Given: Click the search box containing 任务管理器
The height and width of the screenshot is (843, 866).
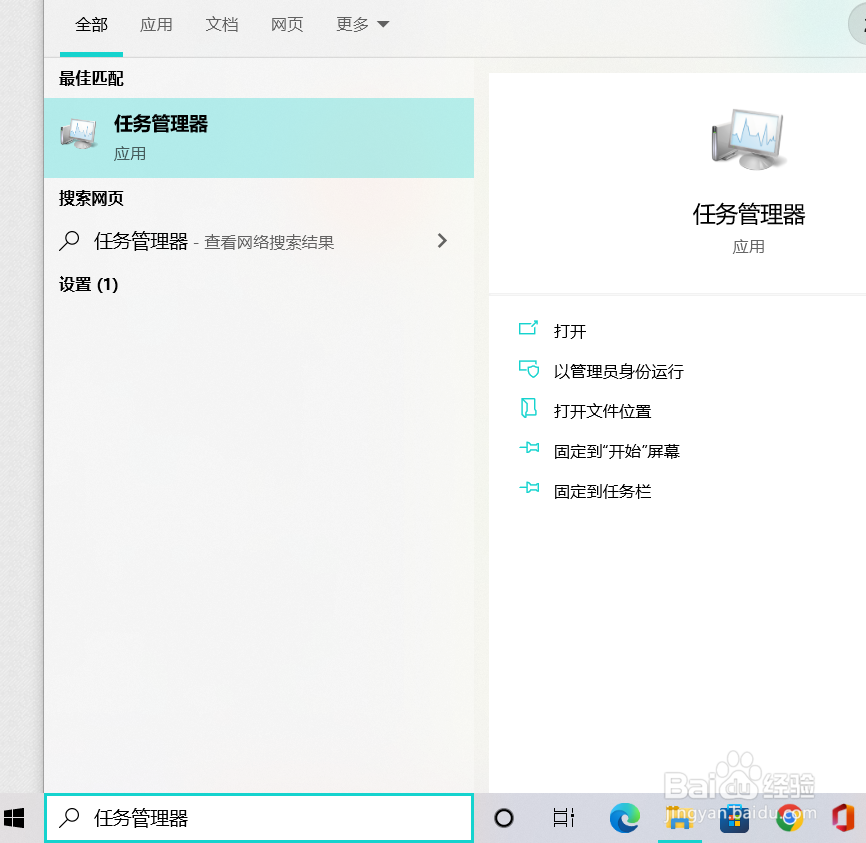Looking at the screenshot, I should [258, 818].
